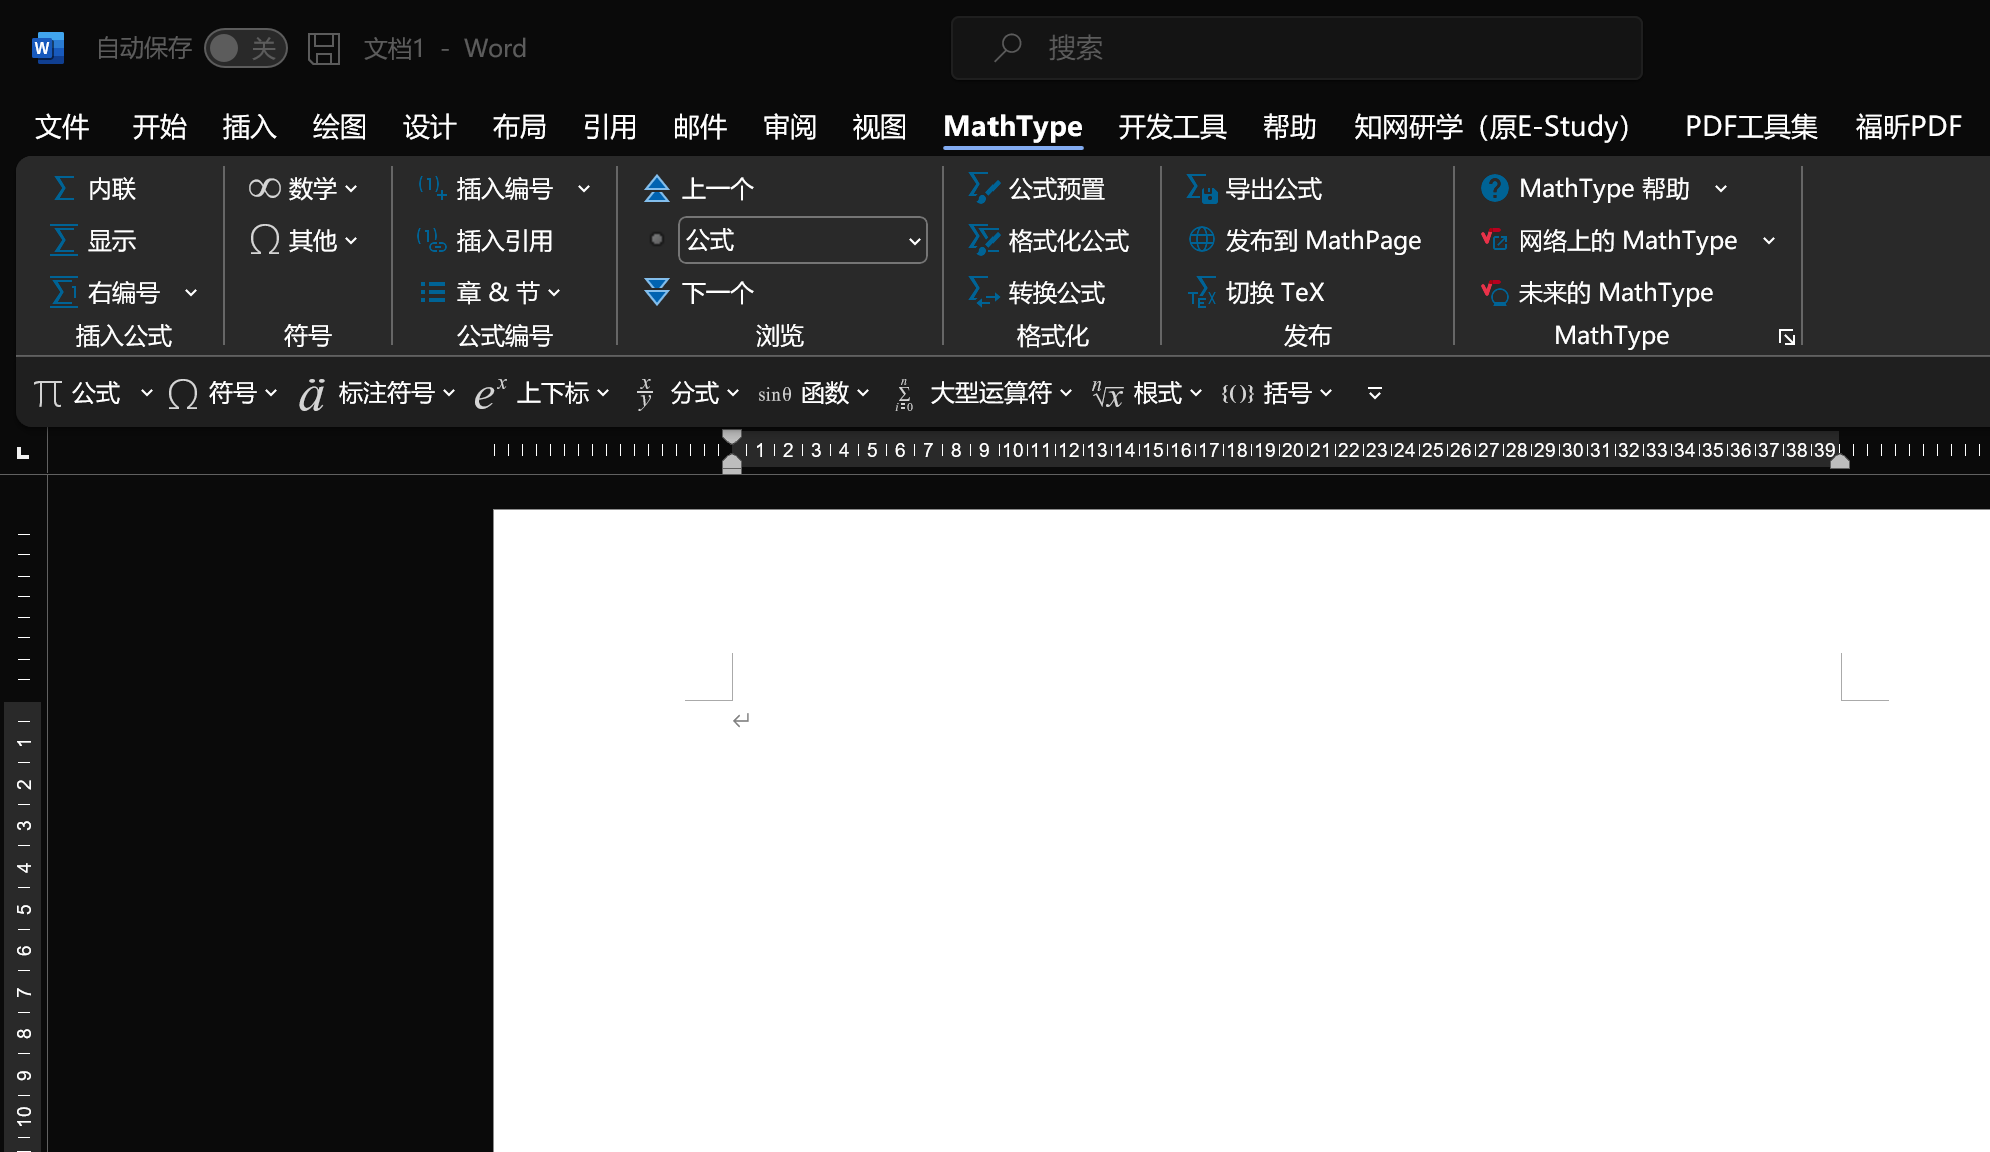Click the 转换公式 convert equations button
Image resolution: width=1990 pixels, height=1152 pixels.
[1038, 292]
